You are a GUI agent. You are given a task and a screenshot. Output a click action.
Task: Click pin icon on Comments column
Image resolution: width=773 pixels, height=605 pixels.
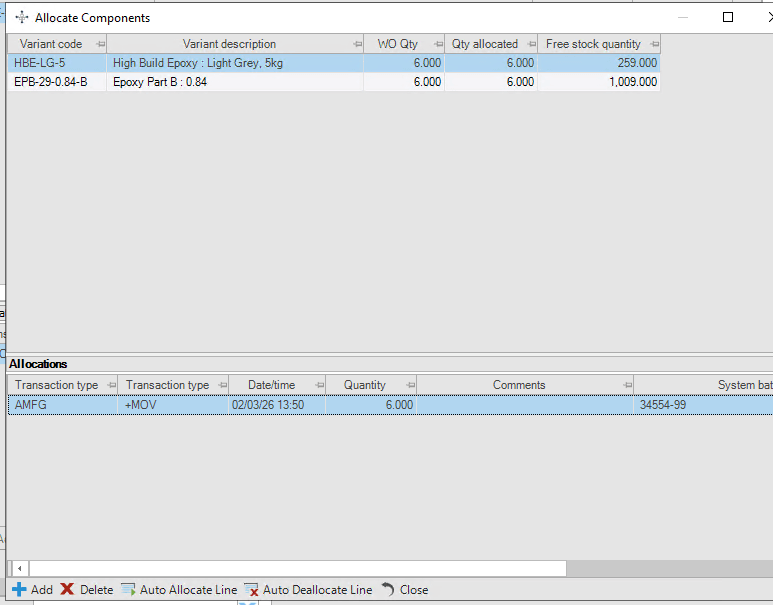pyautogui.click(x=627, y=385)
